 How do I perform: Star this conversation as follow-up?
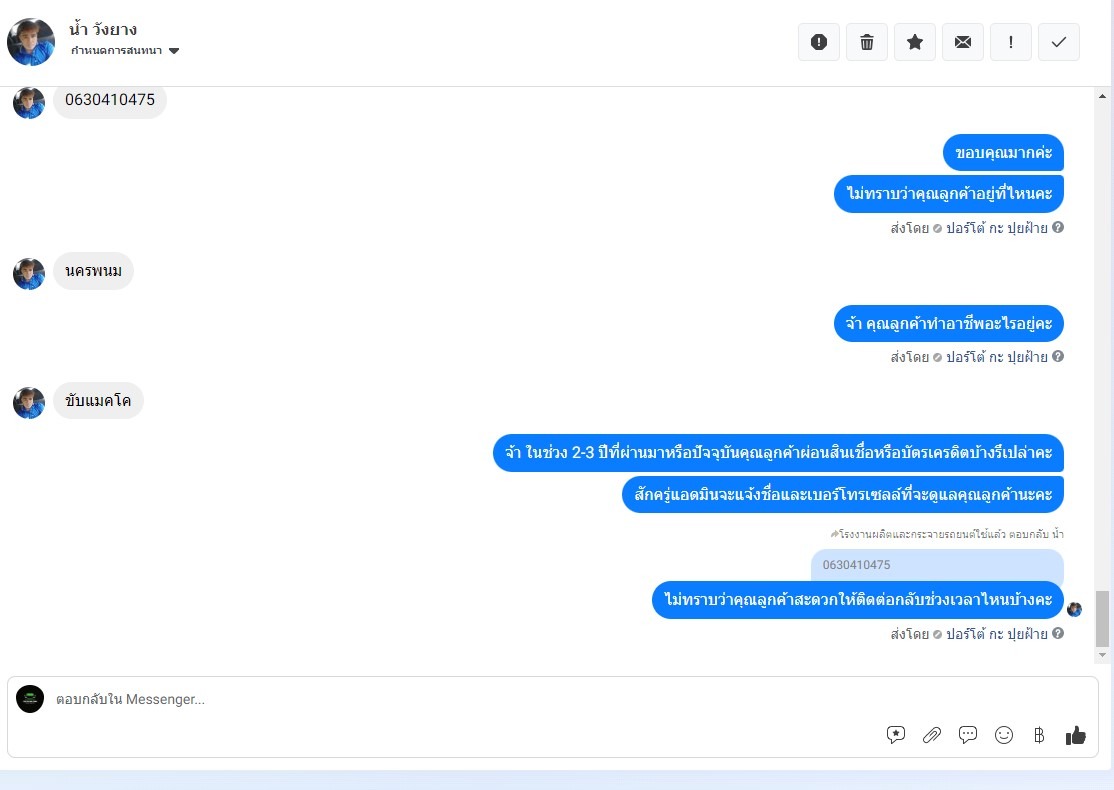click(915, 42)
